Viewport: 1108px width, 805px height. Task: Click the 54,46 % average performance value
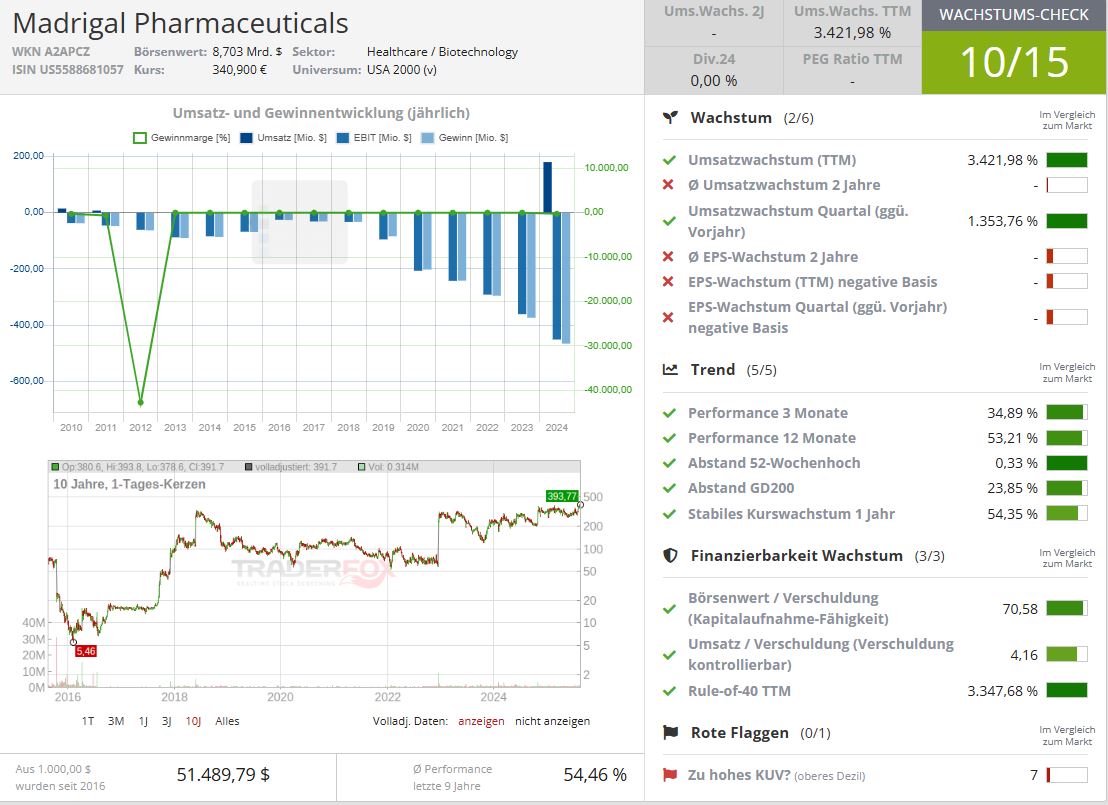tap(595, 775)
